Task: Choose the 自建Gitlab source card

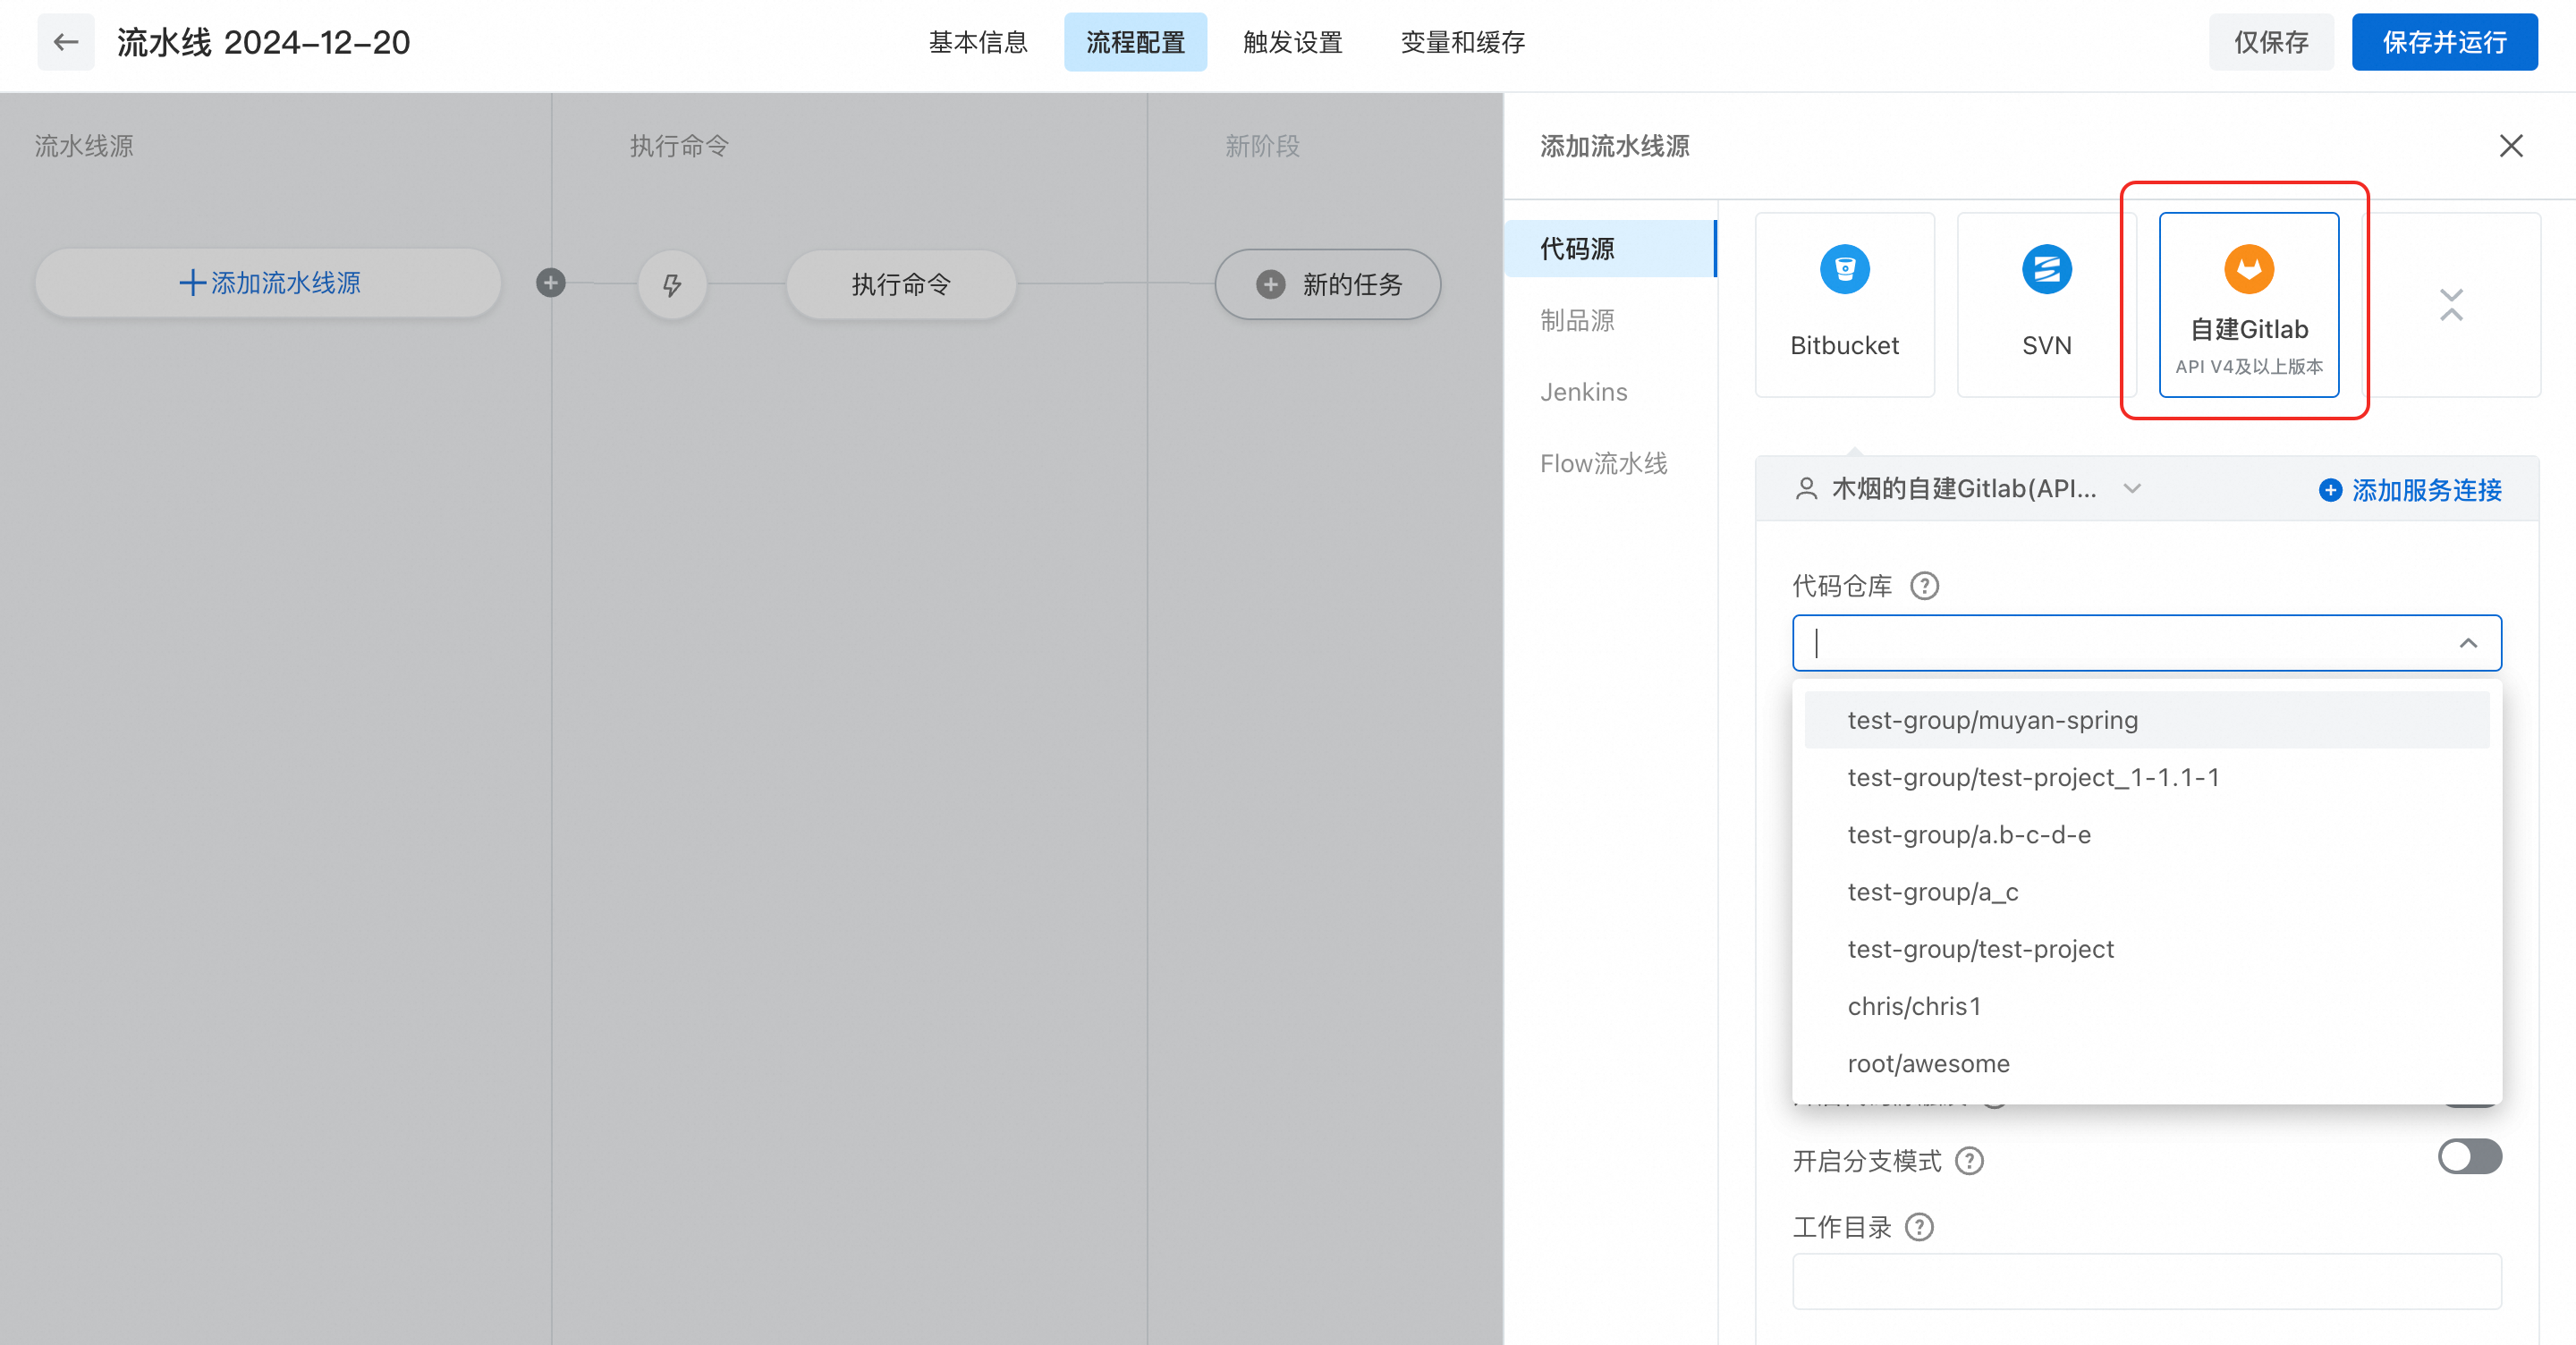Action: (x=2248, y=305)
